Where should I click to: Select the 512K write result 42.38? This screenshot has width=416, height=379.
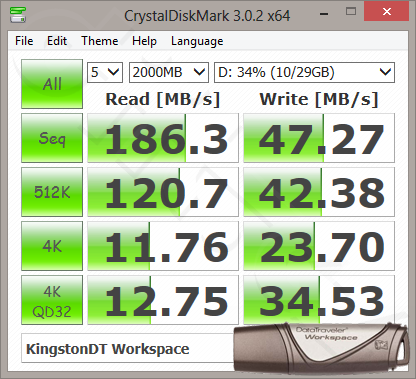319,192
